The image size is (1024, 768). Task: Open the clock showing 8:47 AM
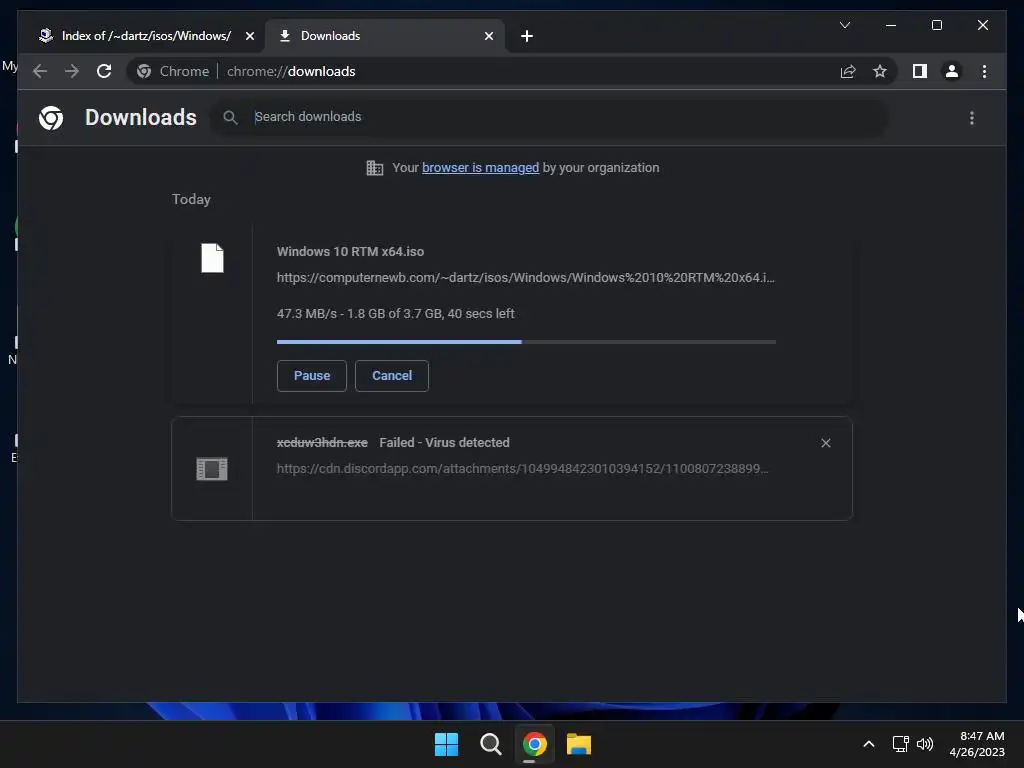click(x=977, y=744)
